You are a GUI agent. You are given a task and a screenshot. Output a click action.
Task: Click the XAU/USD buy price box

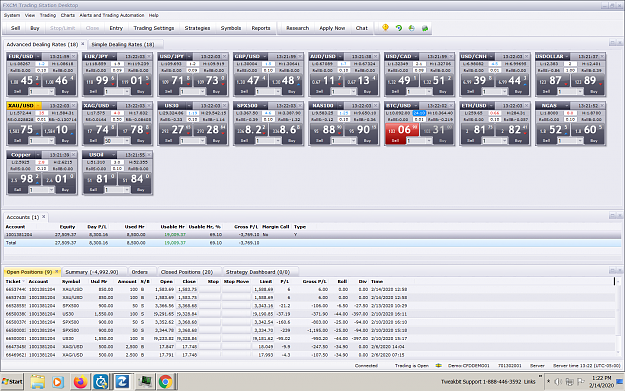coord(59,130)
